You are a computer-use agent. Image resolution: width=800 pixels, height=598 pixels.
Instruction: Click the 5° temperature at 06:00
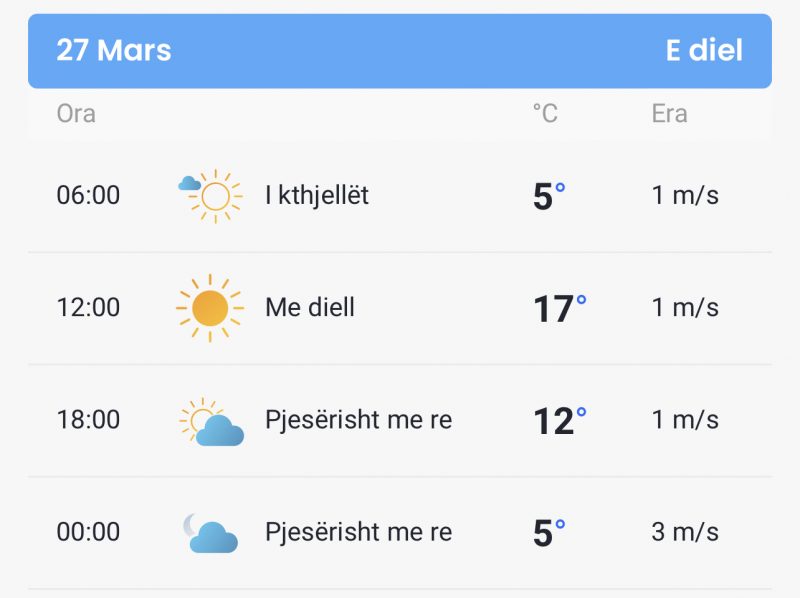[549, 196]
